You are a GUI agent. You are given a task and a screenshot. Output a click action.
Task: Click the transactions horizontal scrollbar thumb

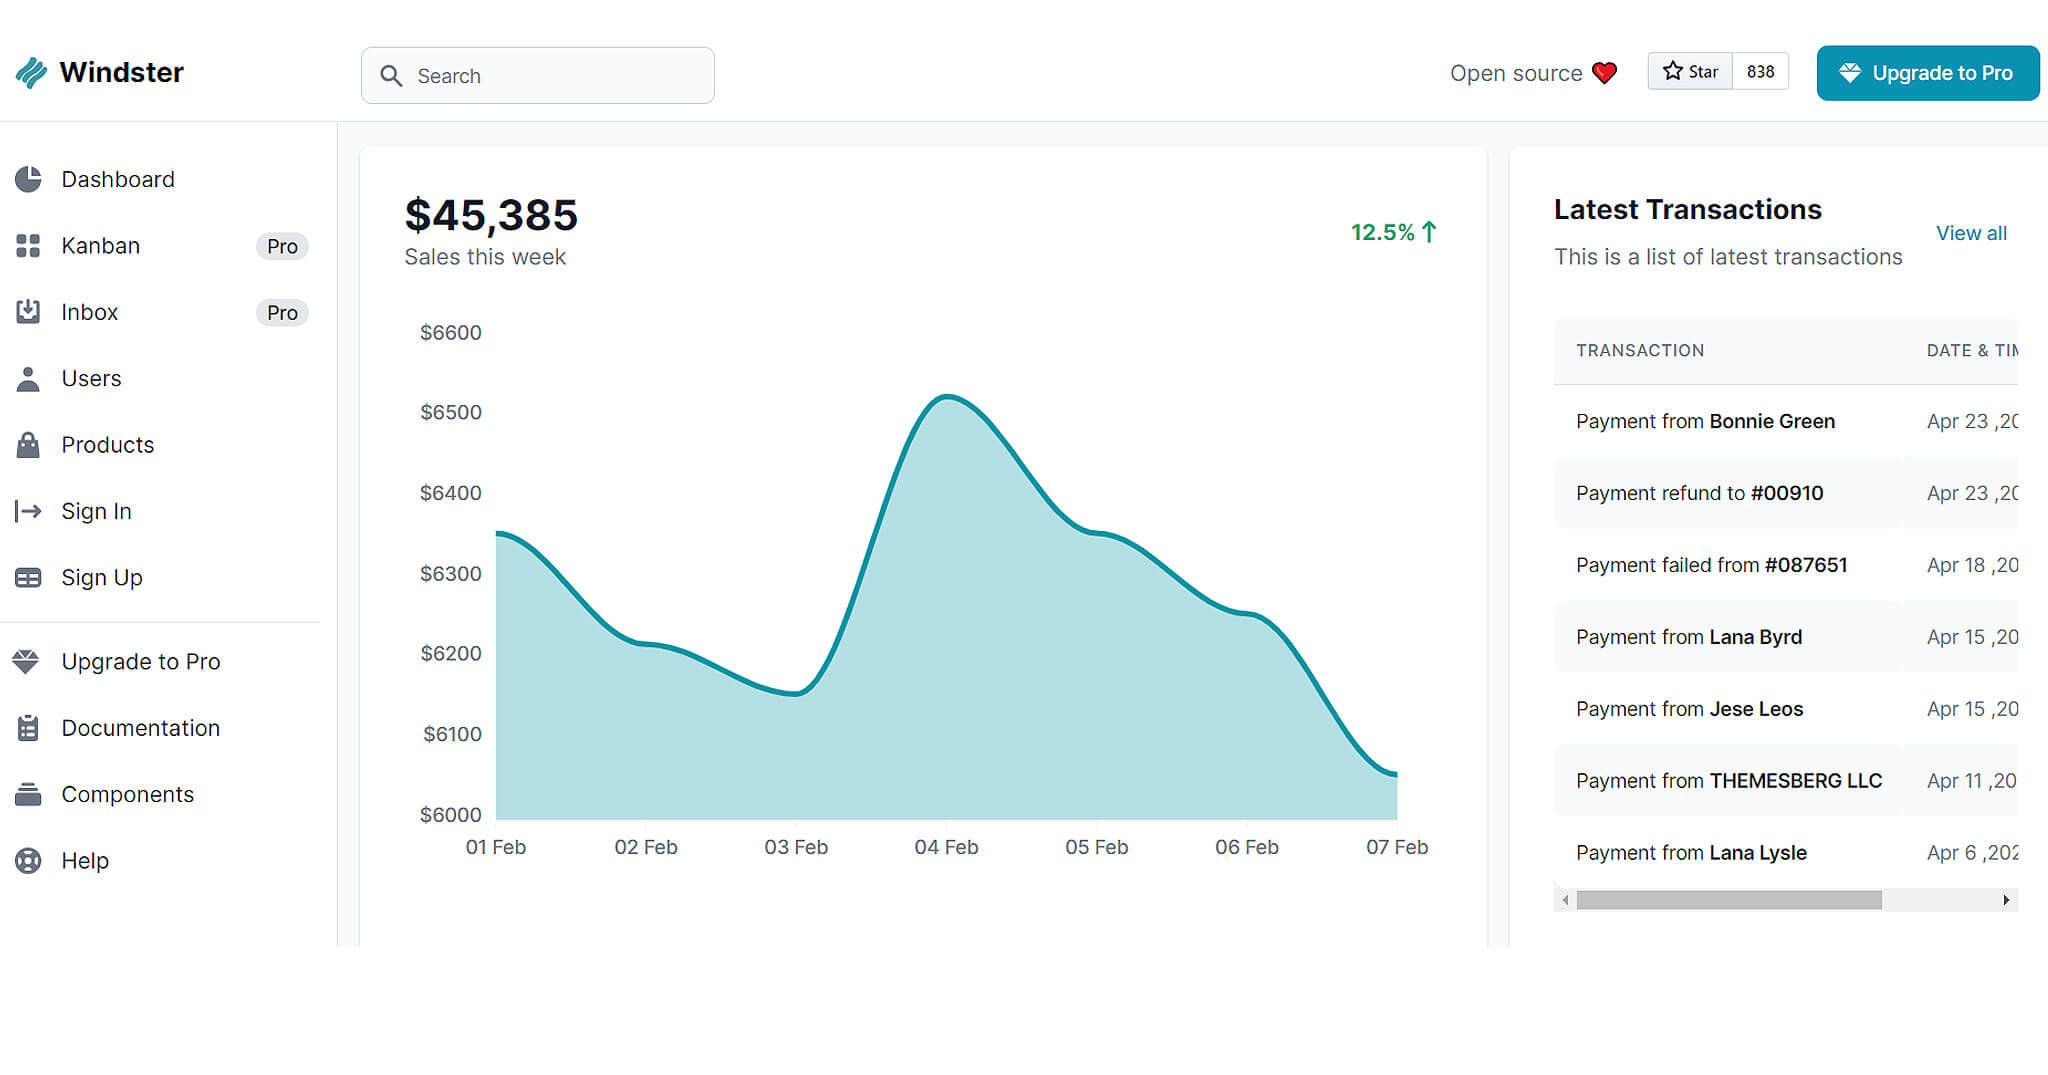[x=1729, y=900]
